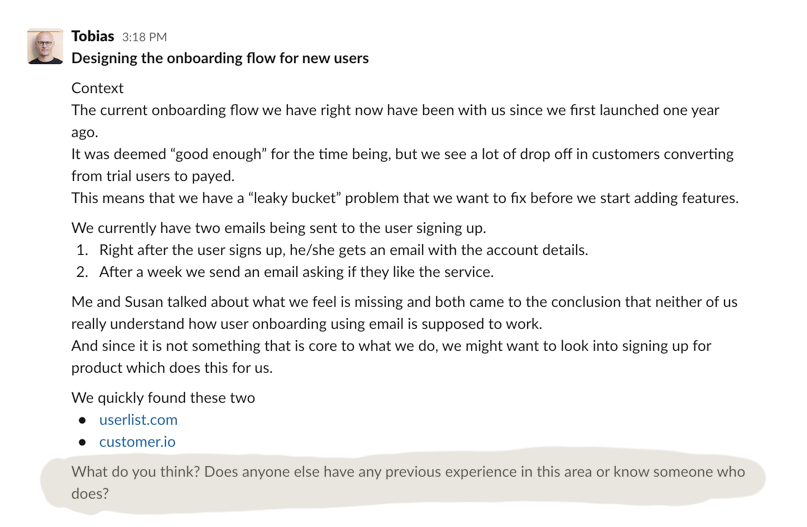The width and height of the screenshot is (807, 527).
Task: Click the 'good enough' sentence about drop off
Action: click(x=402, y=165)
